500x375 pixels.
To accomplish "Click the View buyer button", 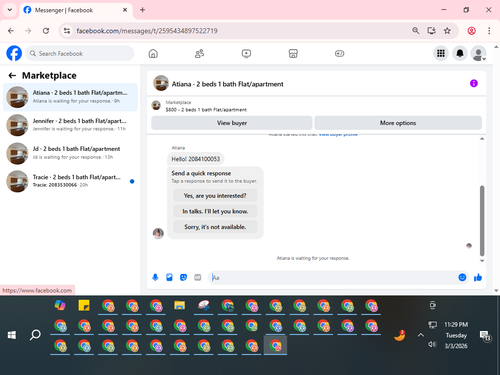I will pos(232,123).
